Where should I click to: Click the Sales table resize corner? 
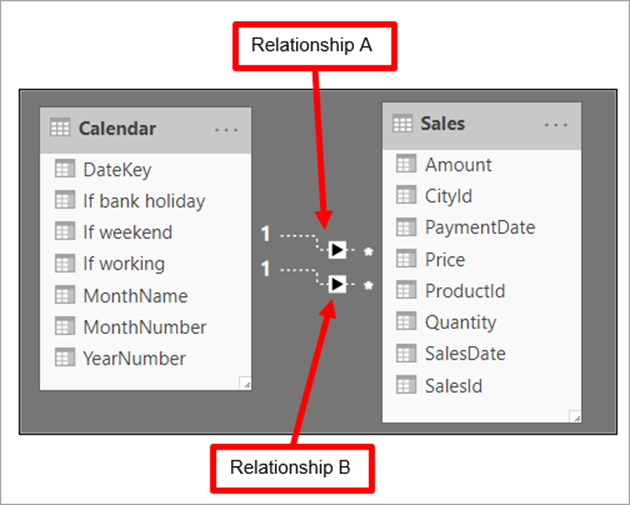click(575, 417)
